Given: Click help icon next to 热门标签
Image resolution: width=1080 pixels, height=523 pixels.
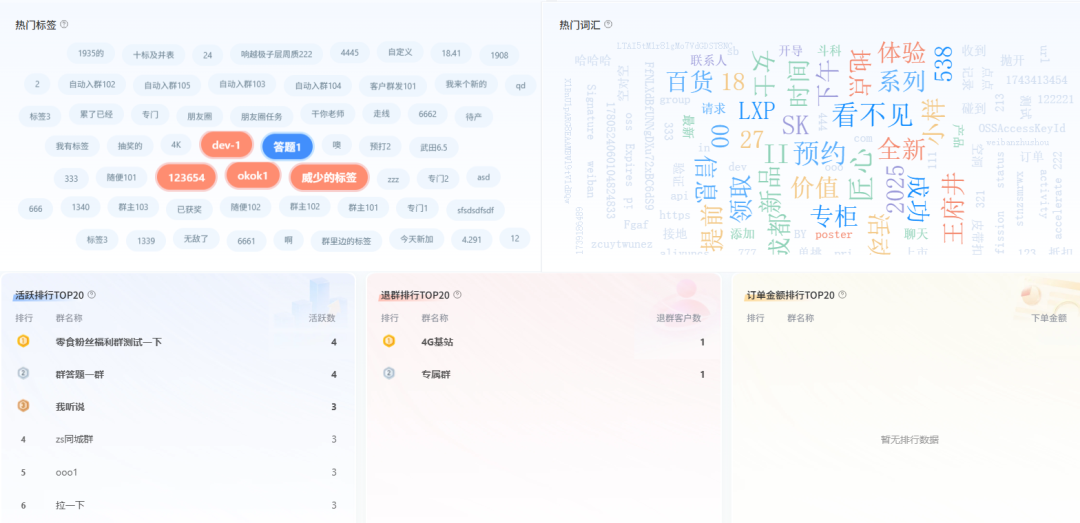Looking at the screenshot, I should pyautogui.click(x=65, y=24).
